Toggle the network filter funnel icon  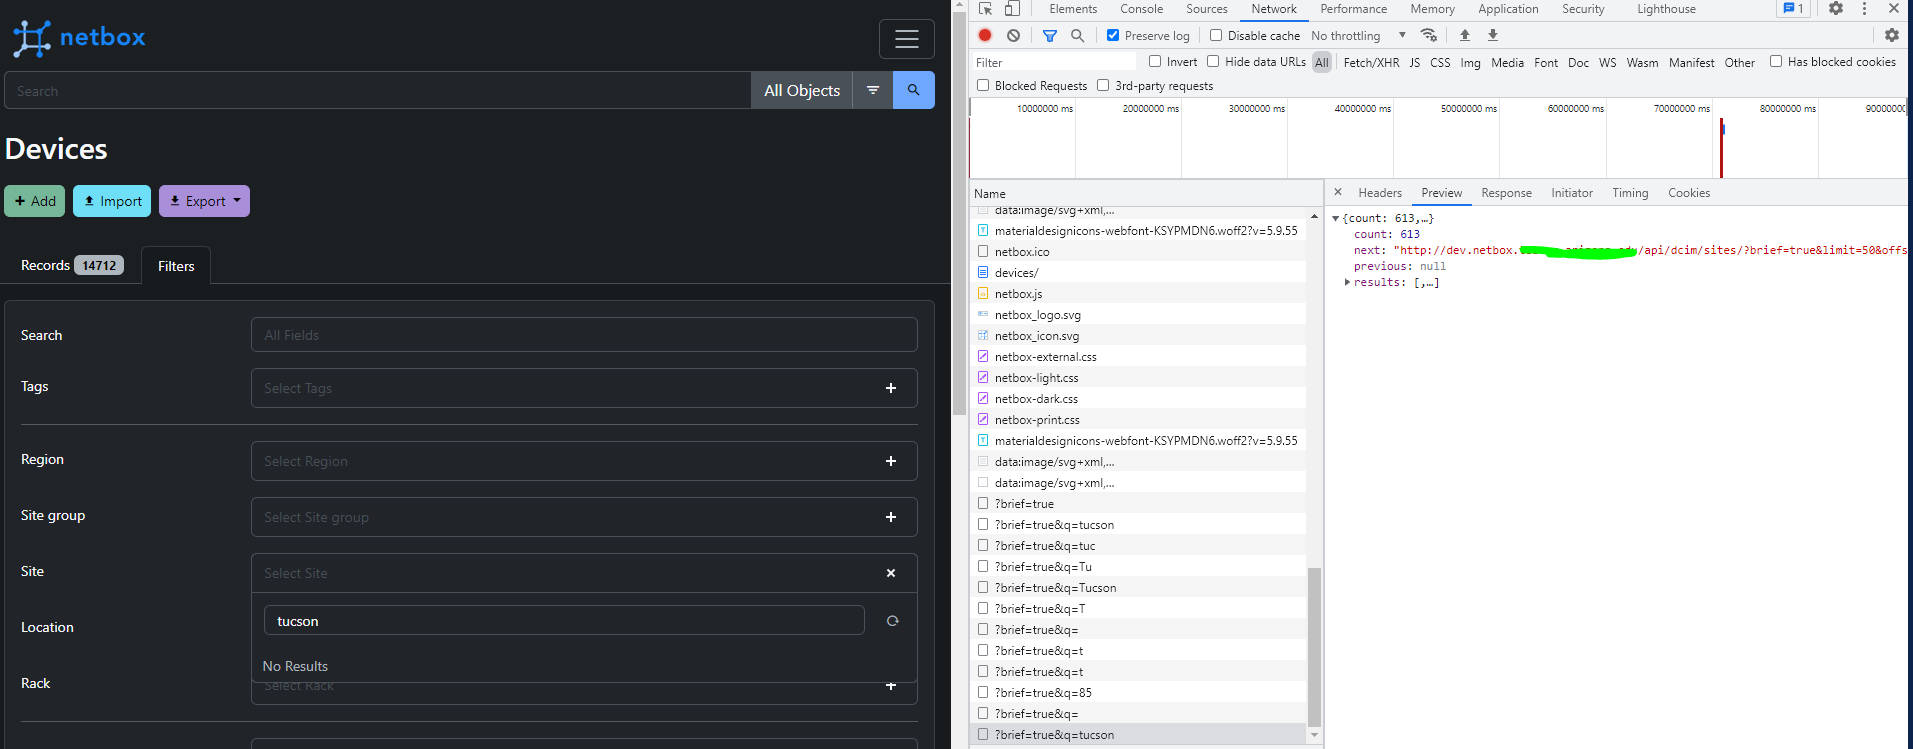(1050, 35)
